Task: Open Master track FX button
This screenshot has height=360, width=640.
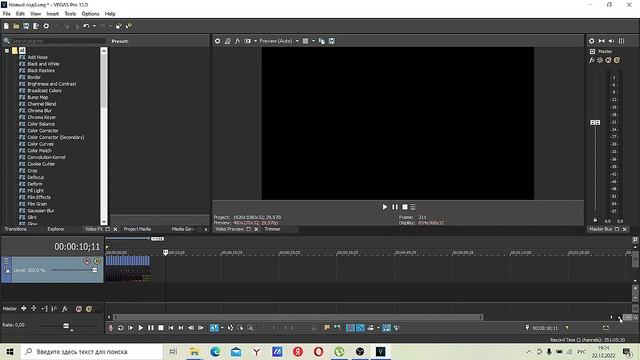Action: click(x=64, y=309)
